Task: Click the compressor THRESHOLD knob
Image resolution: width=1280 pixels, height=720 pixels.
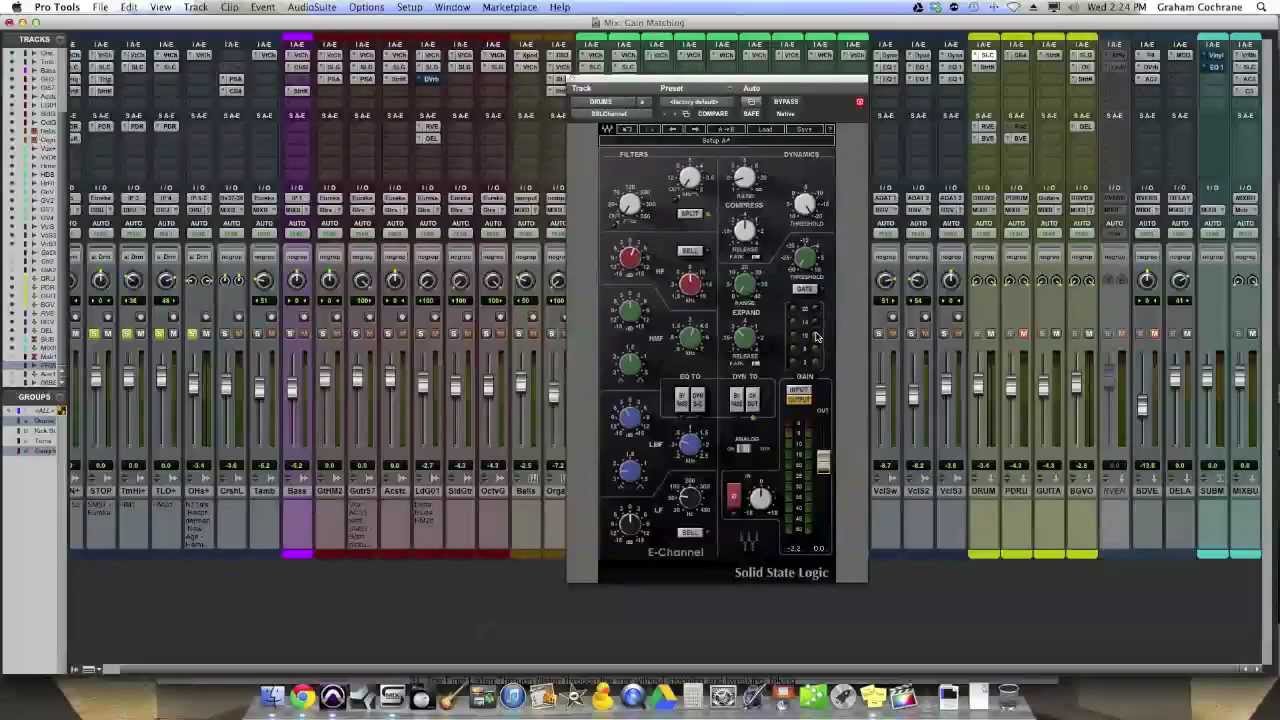Action: [804, 205]
